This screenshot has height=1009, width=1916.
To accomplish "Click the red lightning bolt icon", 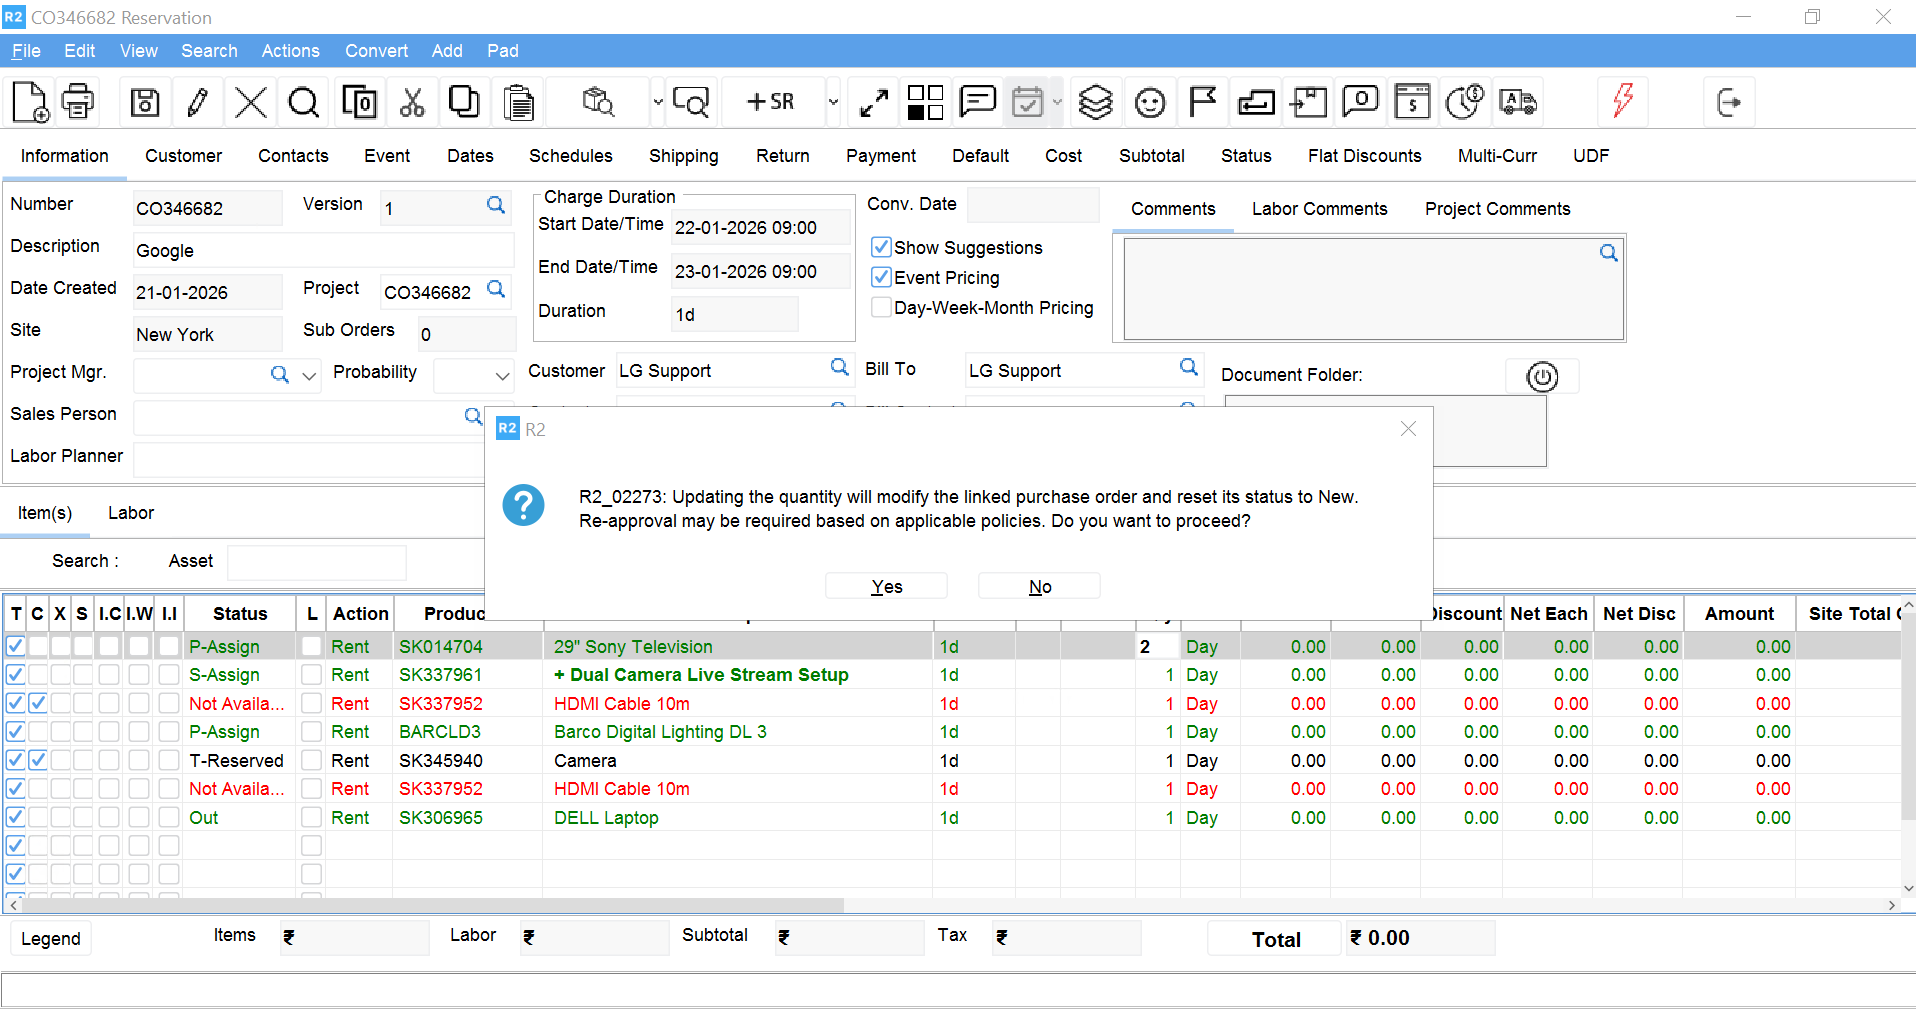I will click(x=1622, y=102).
